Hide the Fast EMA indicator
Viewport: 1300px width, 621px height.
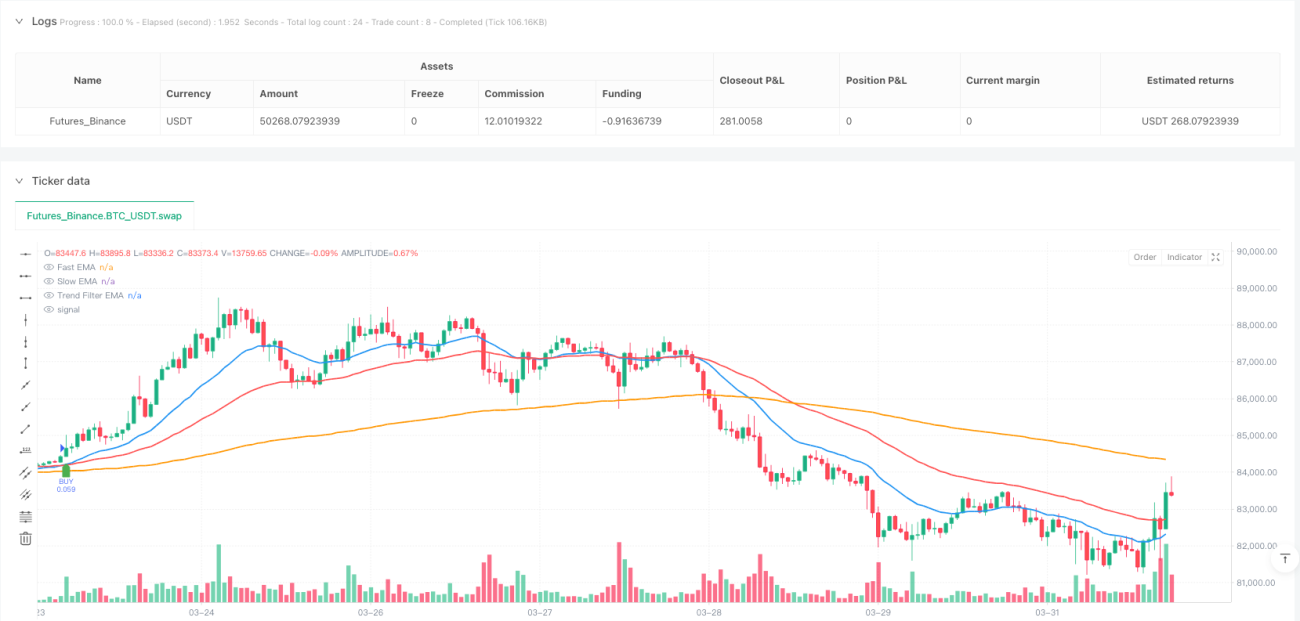click(x=49, y=267)
